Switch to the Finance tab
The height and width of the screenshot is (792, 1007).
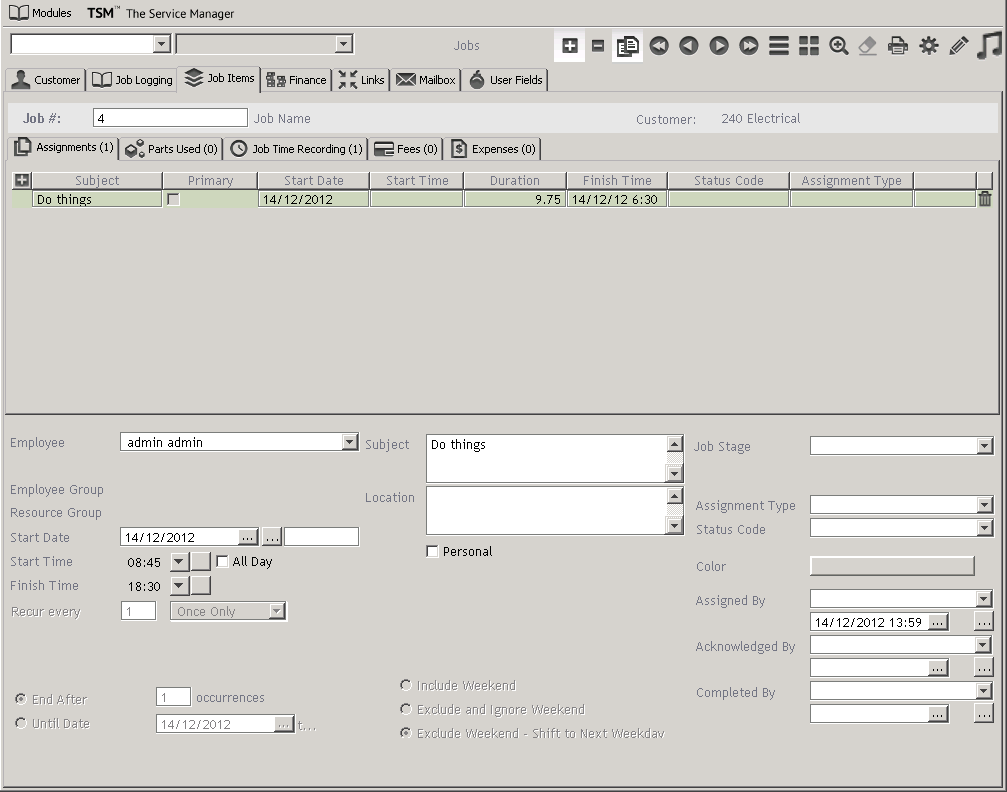pos(297,80)
